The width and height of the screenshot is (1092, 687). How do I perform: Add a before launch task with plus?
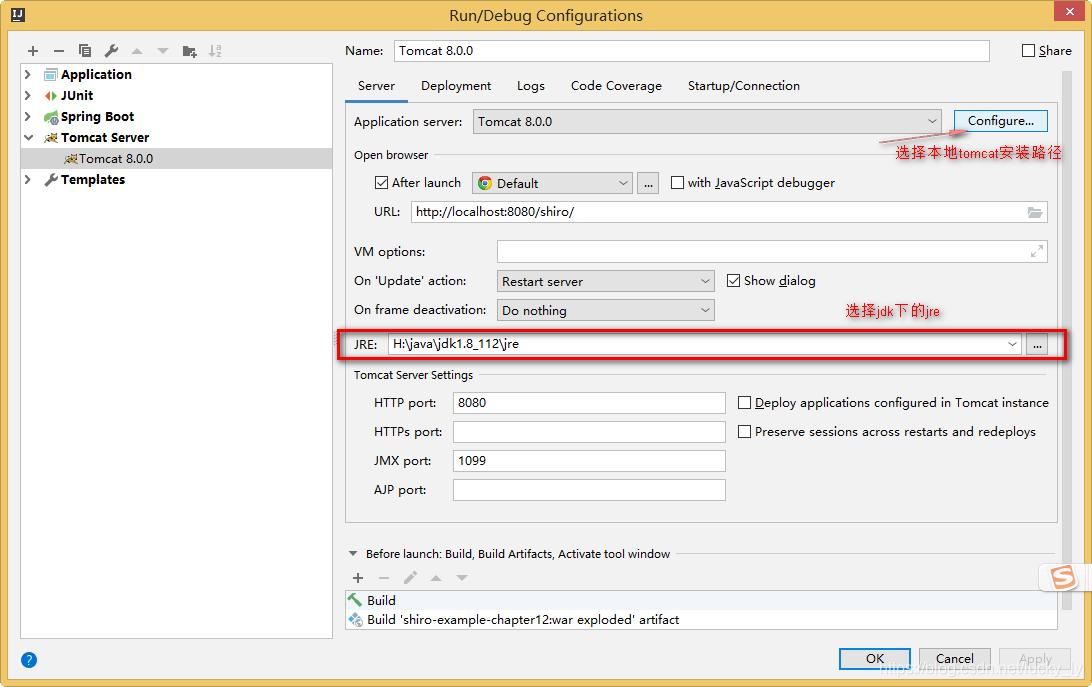tap(358, 578)
